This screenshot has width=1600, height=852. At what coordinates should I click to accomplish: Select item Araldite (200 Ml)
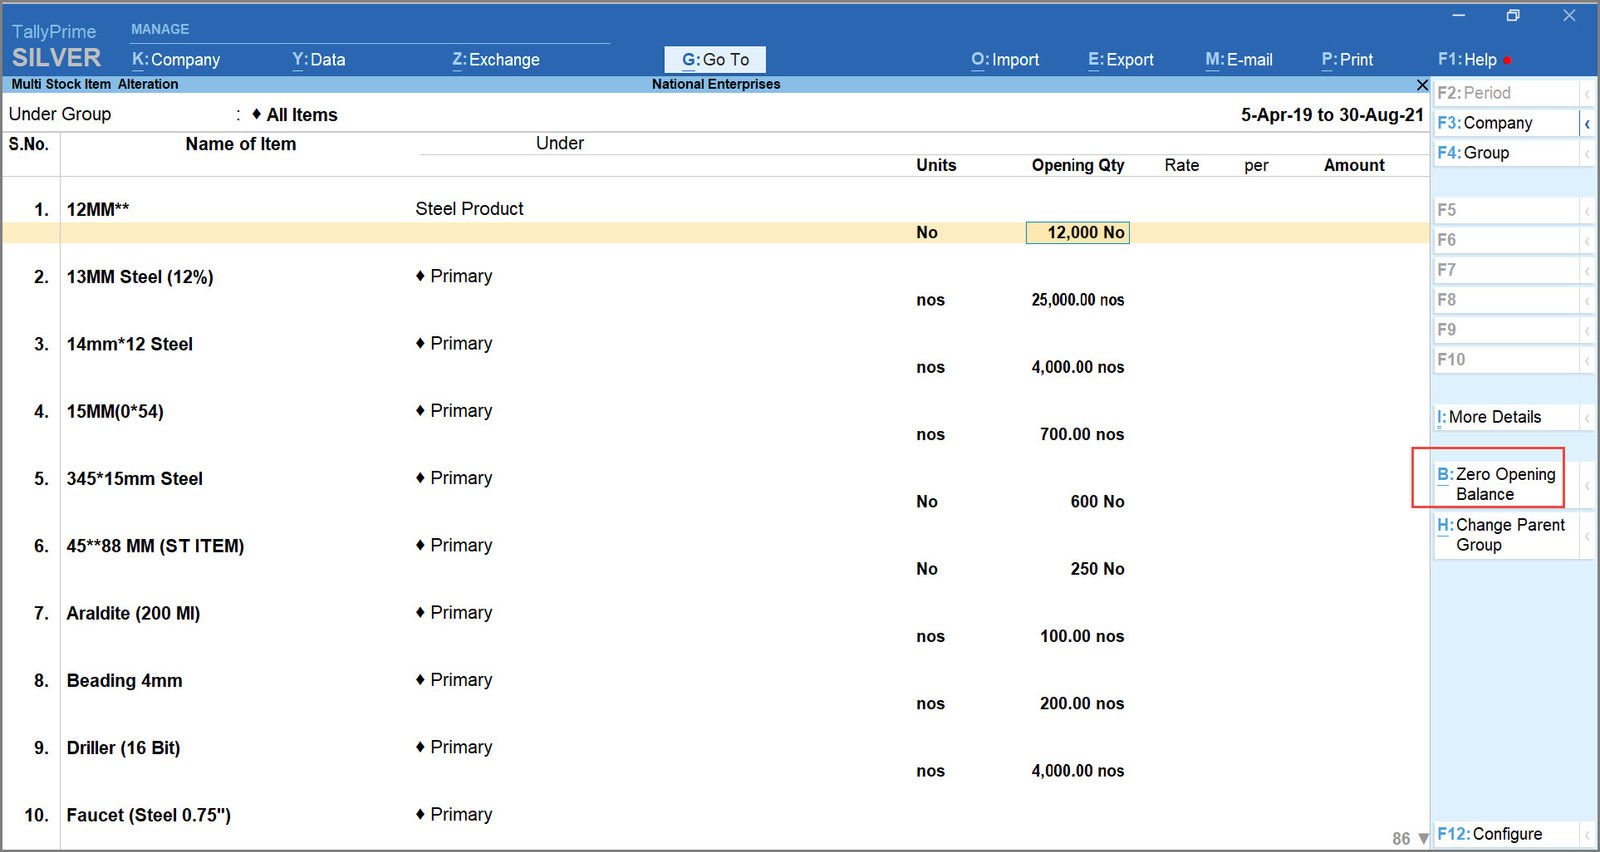pos(133,613)
